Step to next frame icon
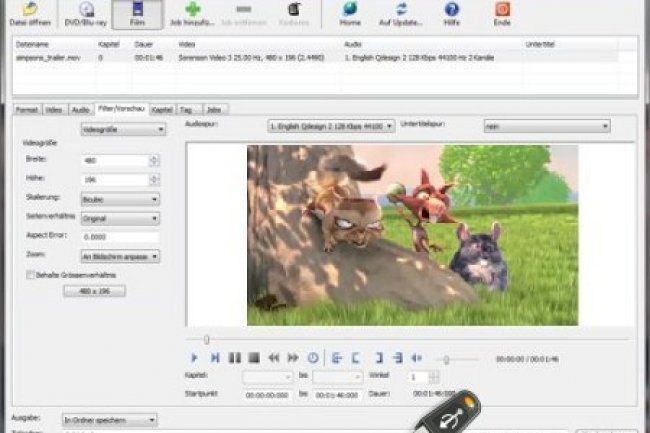The height and width of the screenshot is (433, 650). pyautogui.click(x=215, y=358)
